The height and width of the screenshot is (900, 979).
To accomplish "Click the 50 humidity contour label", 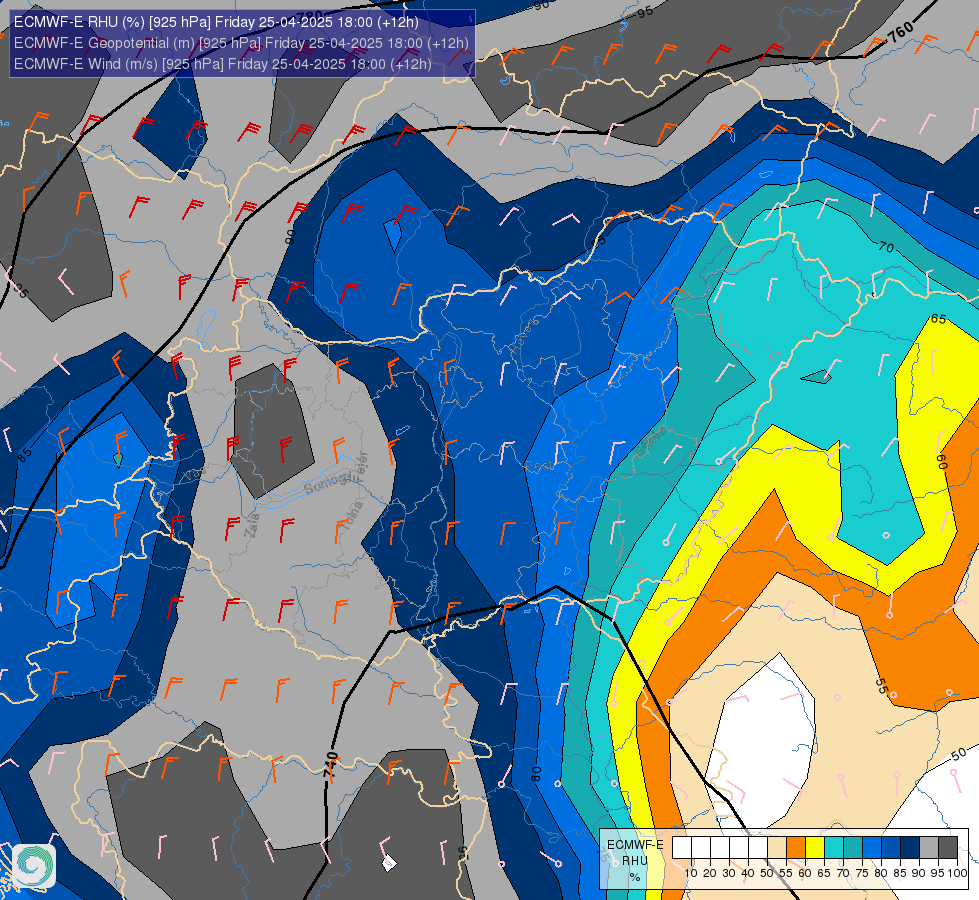I will pyautogui.click(x=958, y=754).
